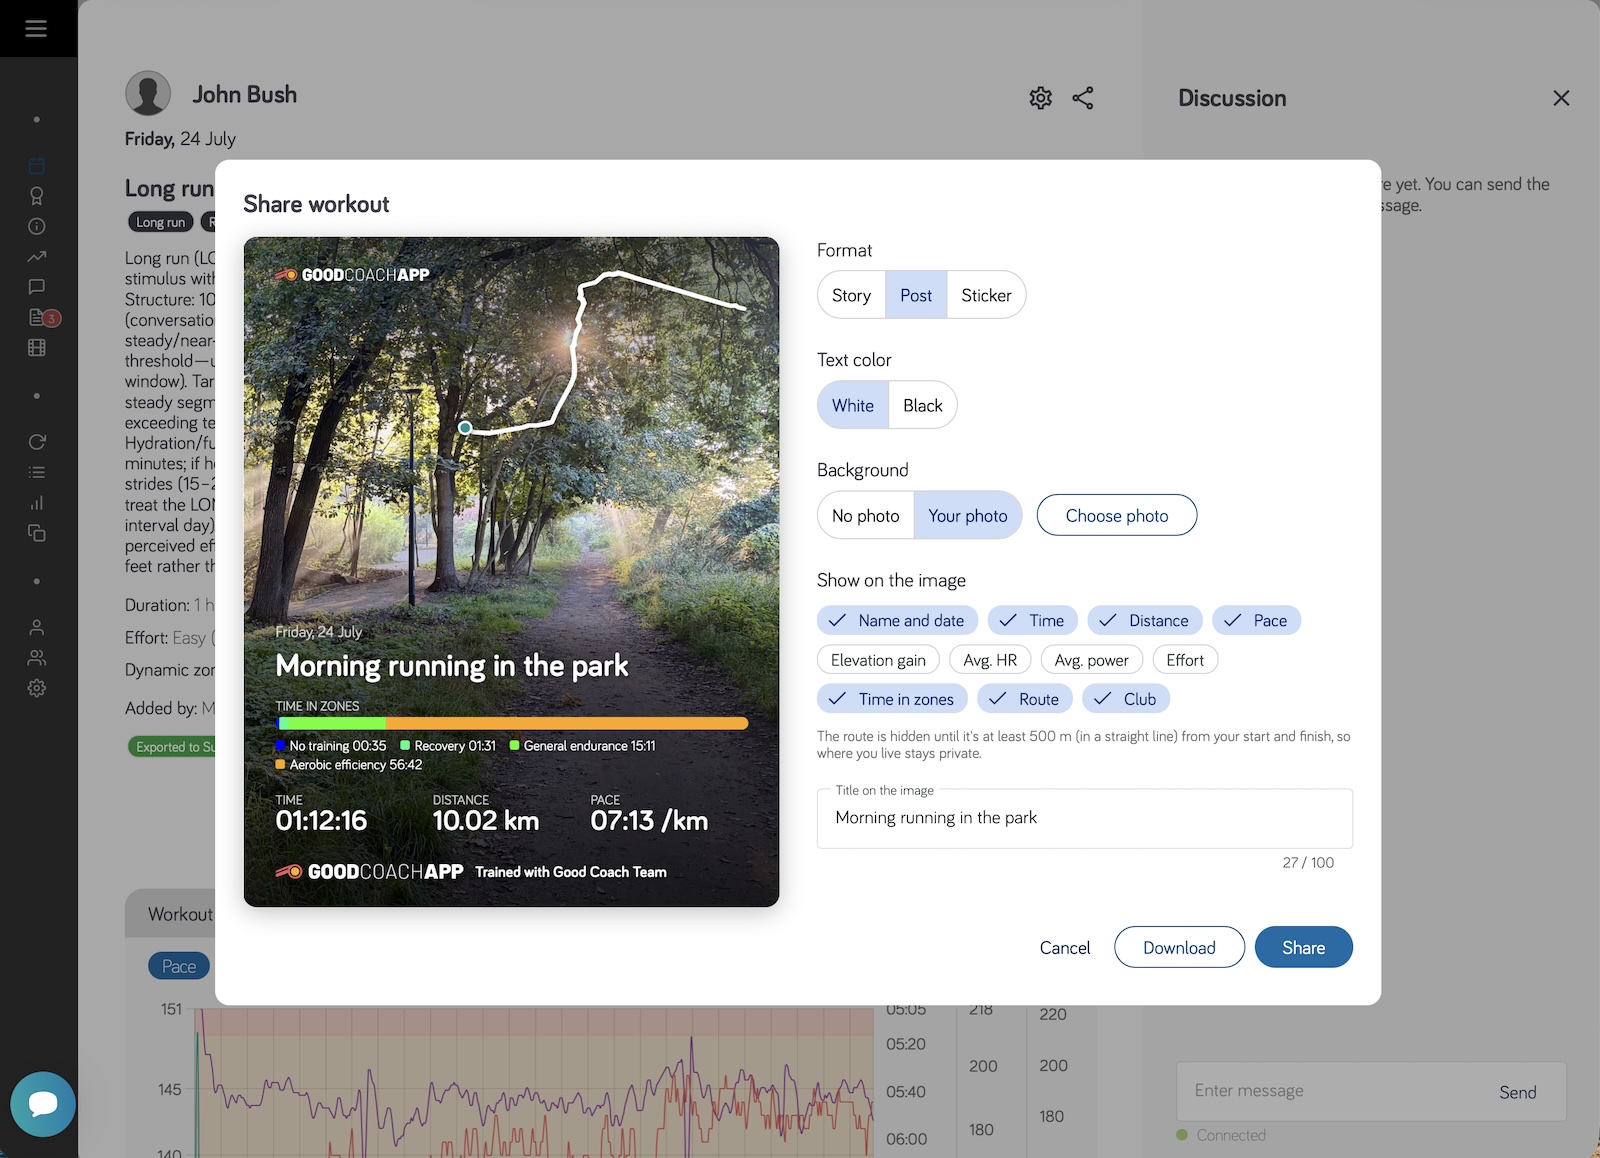1600x1158 pixels.
Task: Toggle the Pace chip in the dialog
Action: pos(1257,620)
